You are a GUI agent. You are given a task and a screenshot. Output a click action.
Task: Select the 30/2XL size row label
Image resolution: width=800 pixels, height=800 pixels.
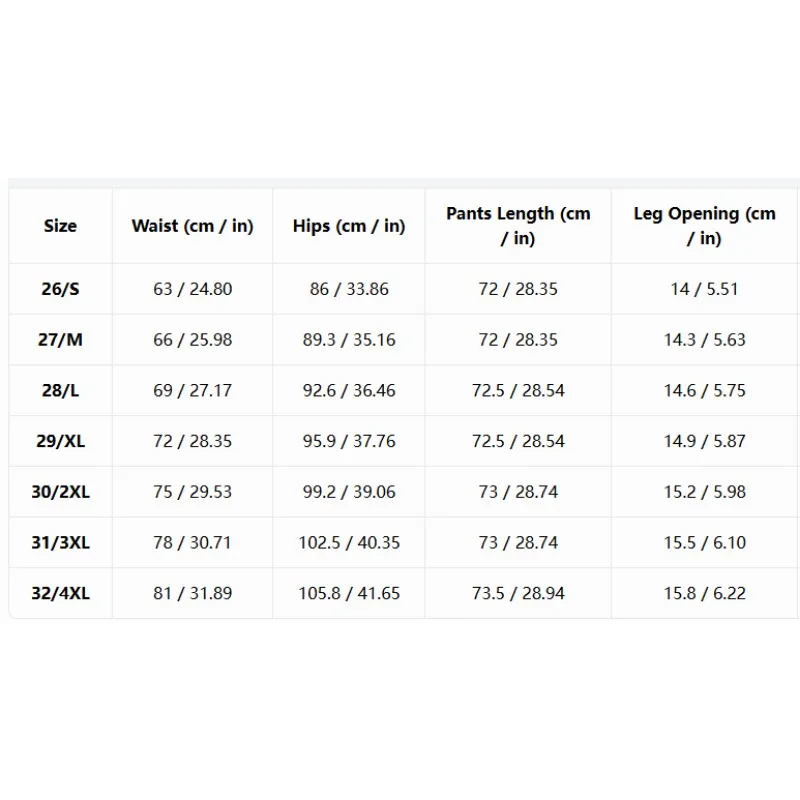pos(60,491)
